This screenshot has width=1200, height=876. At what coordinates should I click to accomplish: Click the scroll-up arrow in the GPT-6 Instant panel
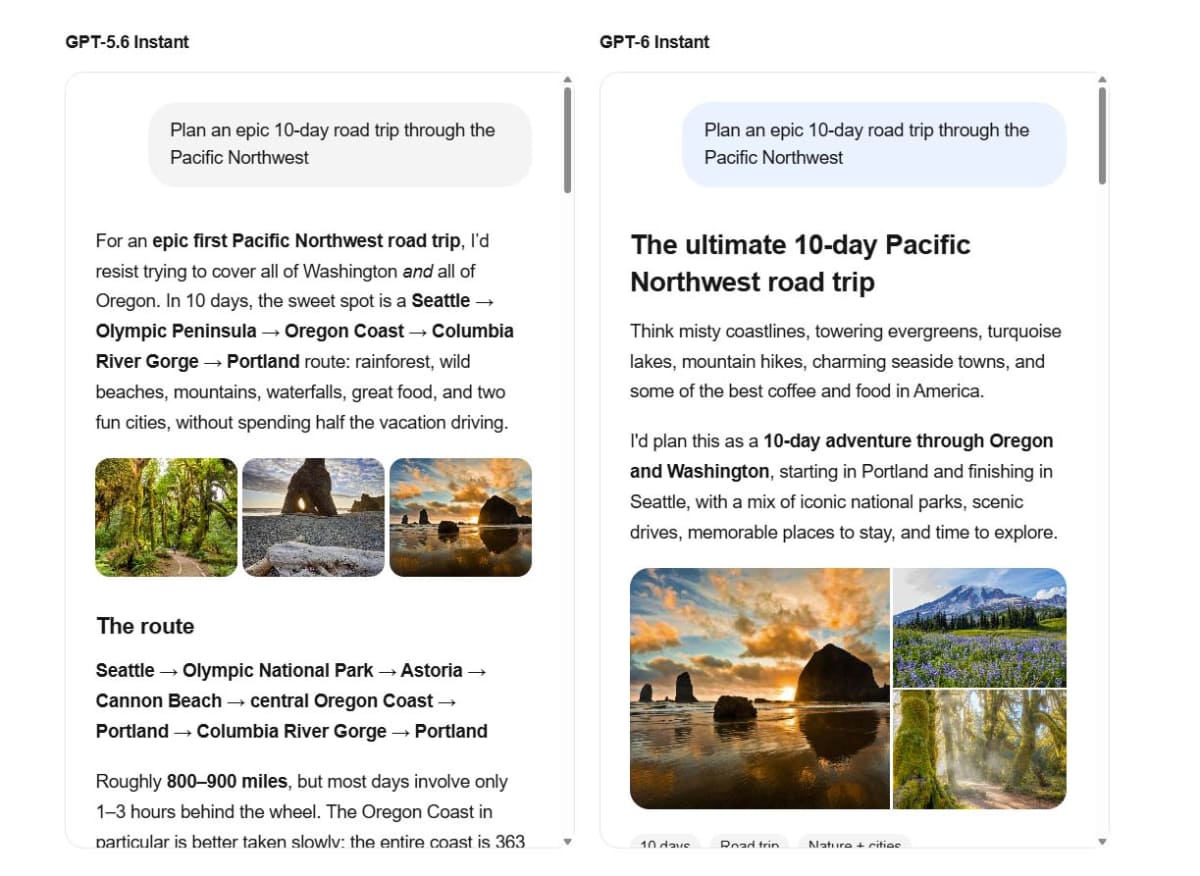coord(1102,79)
